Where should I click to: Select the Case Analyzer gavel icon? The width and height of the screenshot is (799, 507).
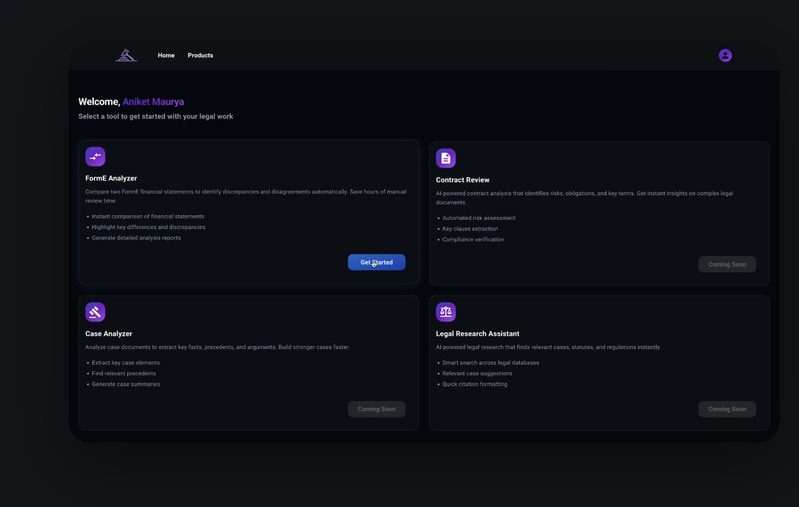coord(95,312)
